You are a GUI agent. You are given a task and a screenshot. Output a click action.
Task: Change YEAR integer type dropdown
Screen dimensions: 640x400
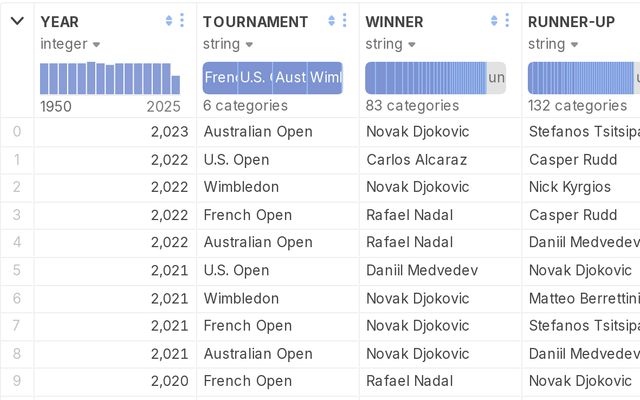coord(70,44)
